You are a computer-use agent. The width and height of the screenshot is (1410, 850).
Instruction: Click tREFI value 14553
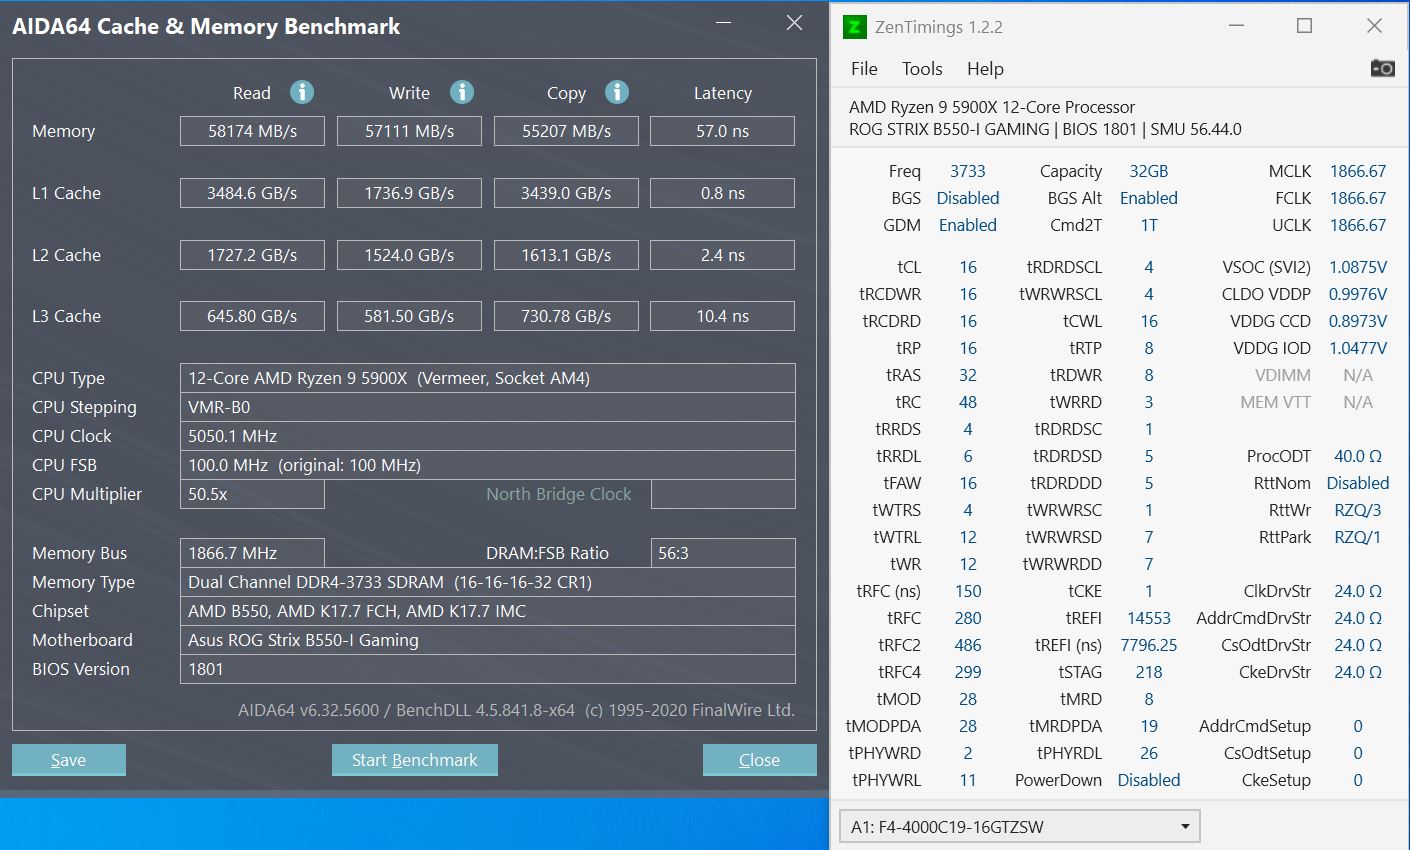click(1149, 618)
